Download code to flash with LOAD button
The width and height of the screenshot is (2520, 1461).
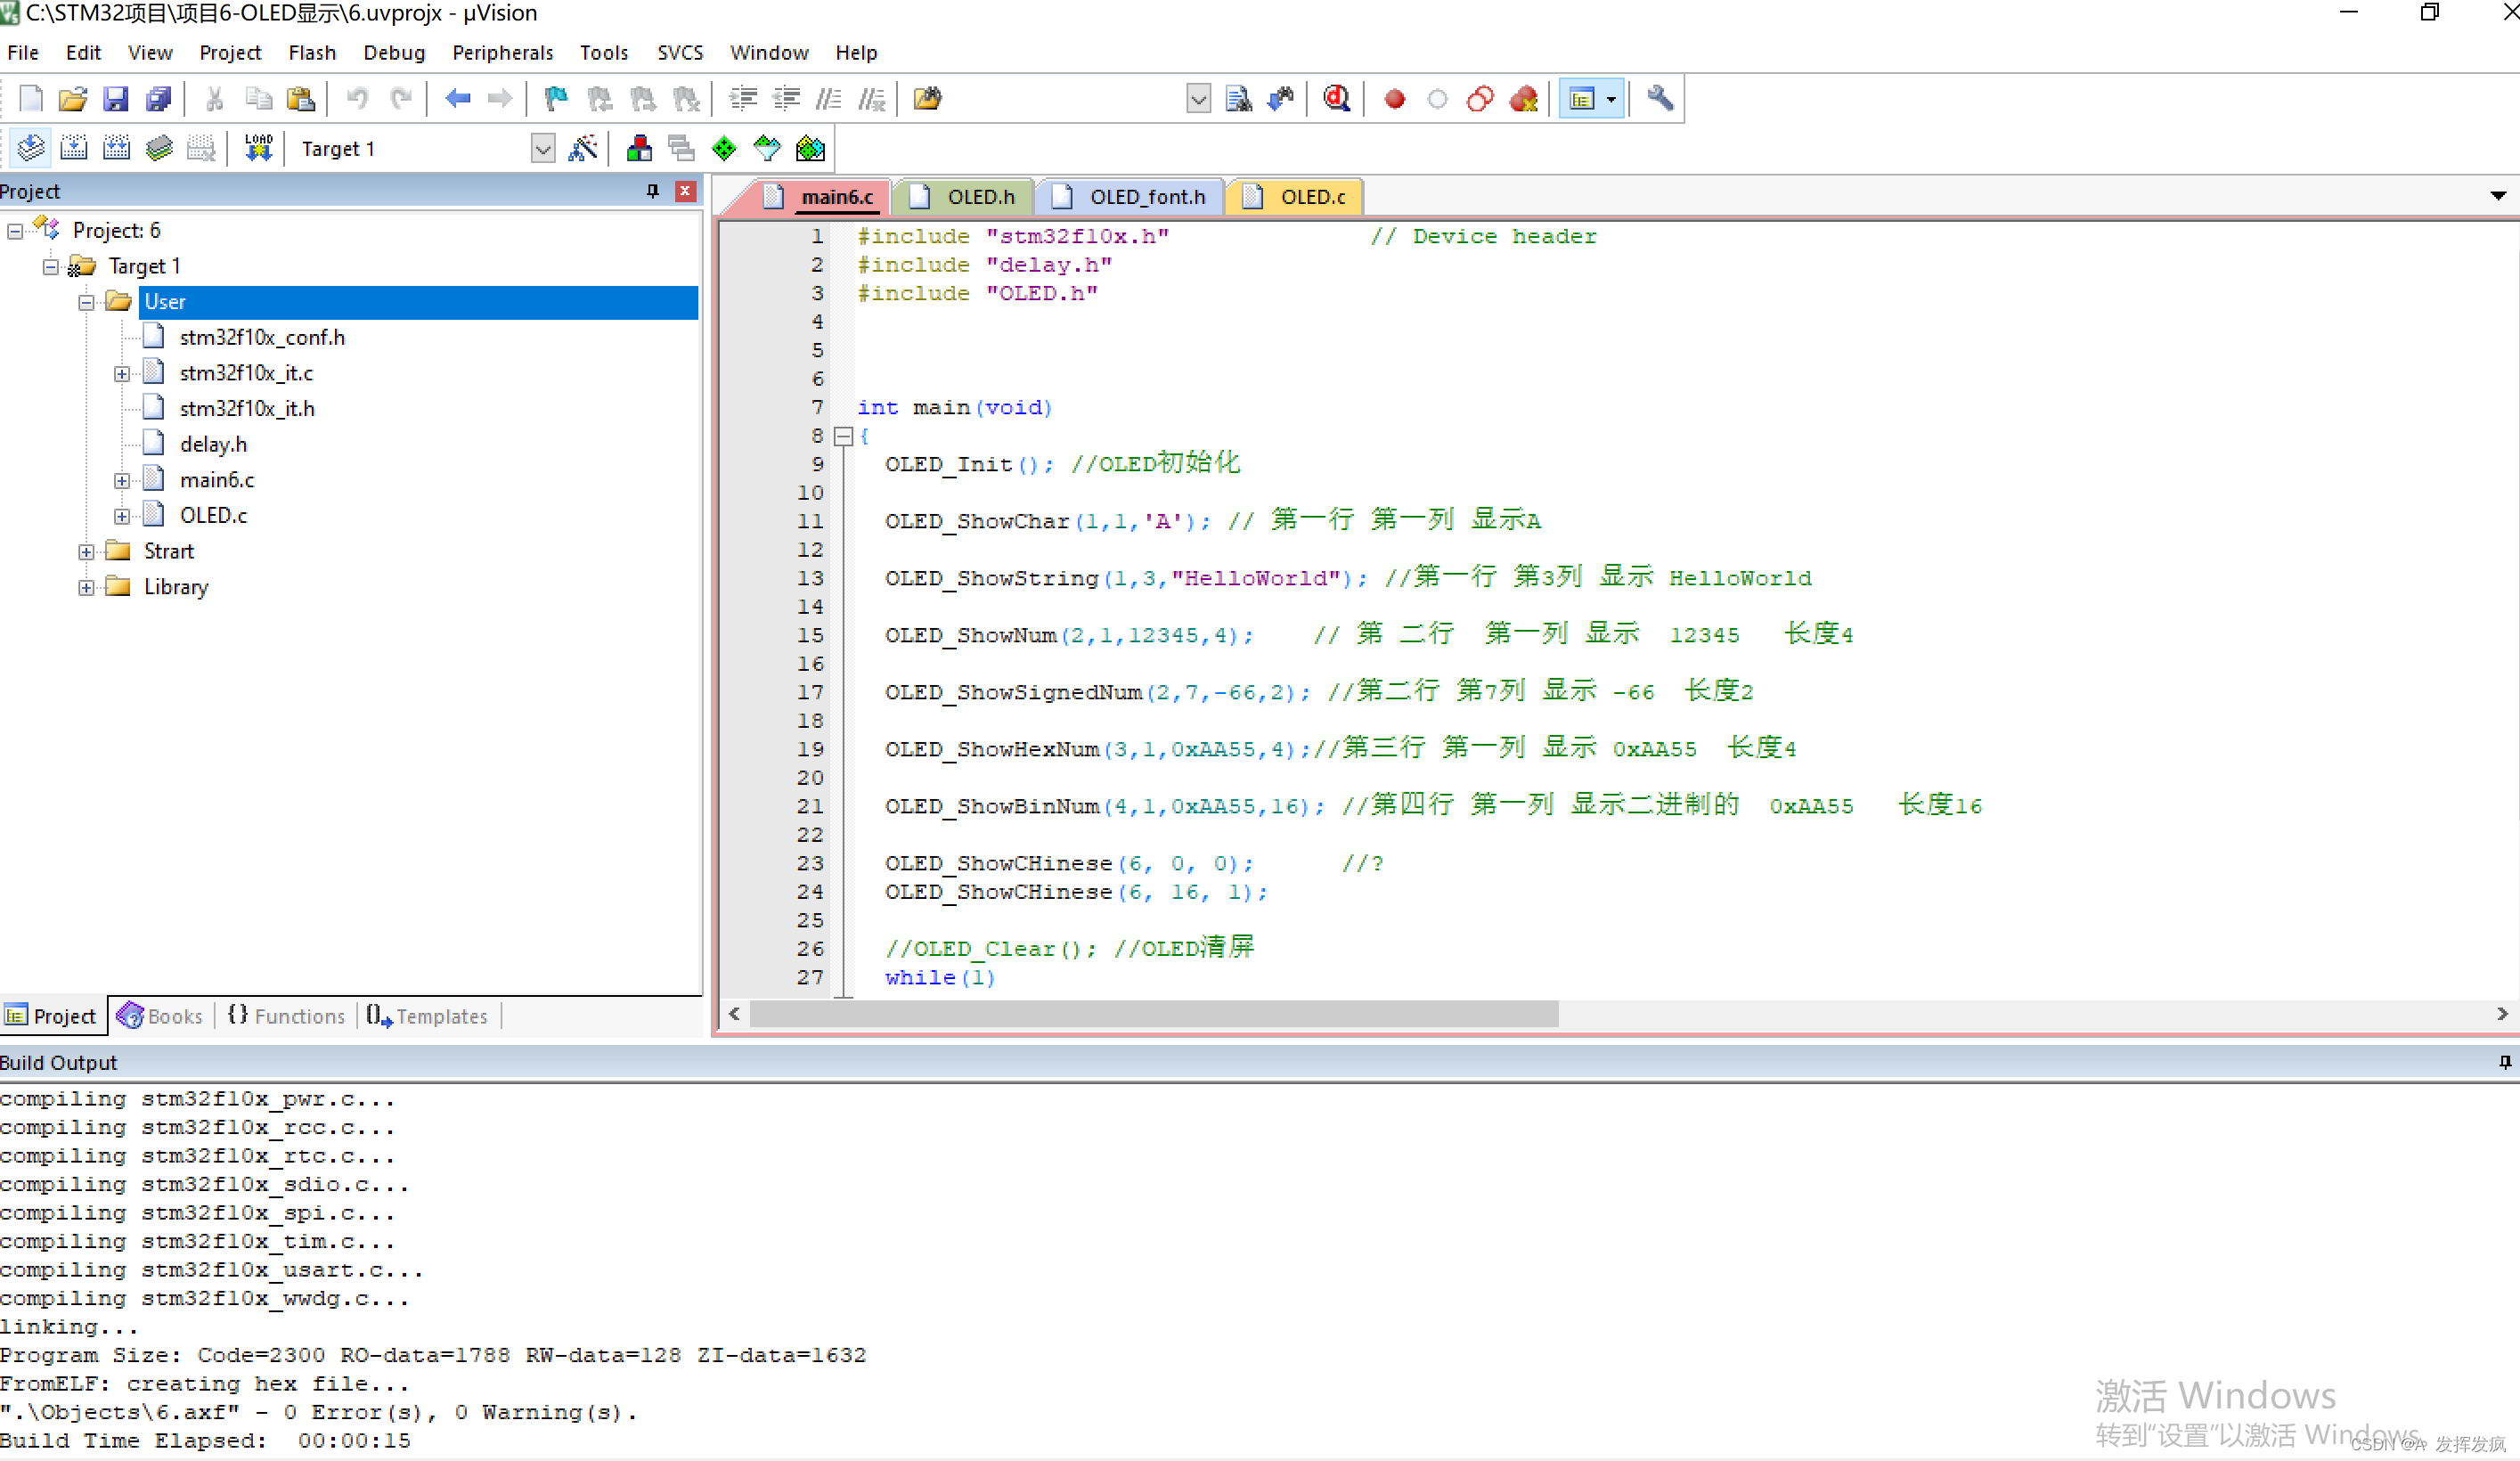click(257, 147)
